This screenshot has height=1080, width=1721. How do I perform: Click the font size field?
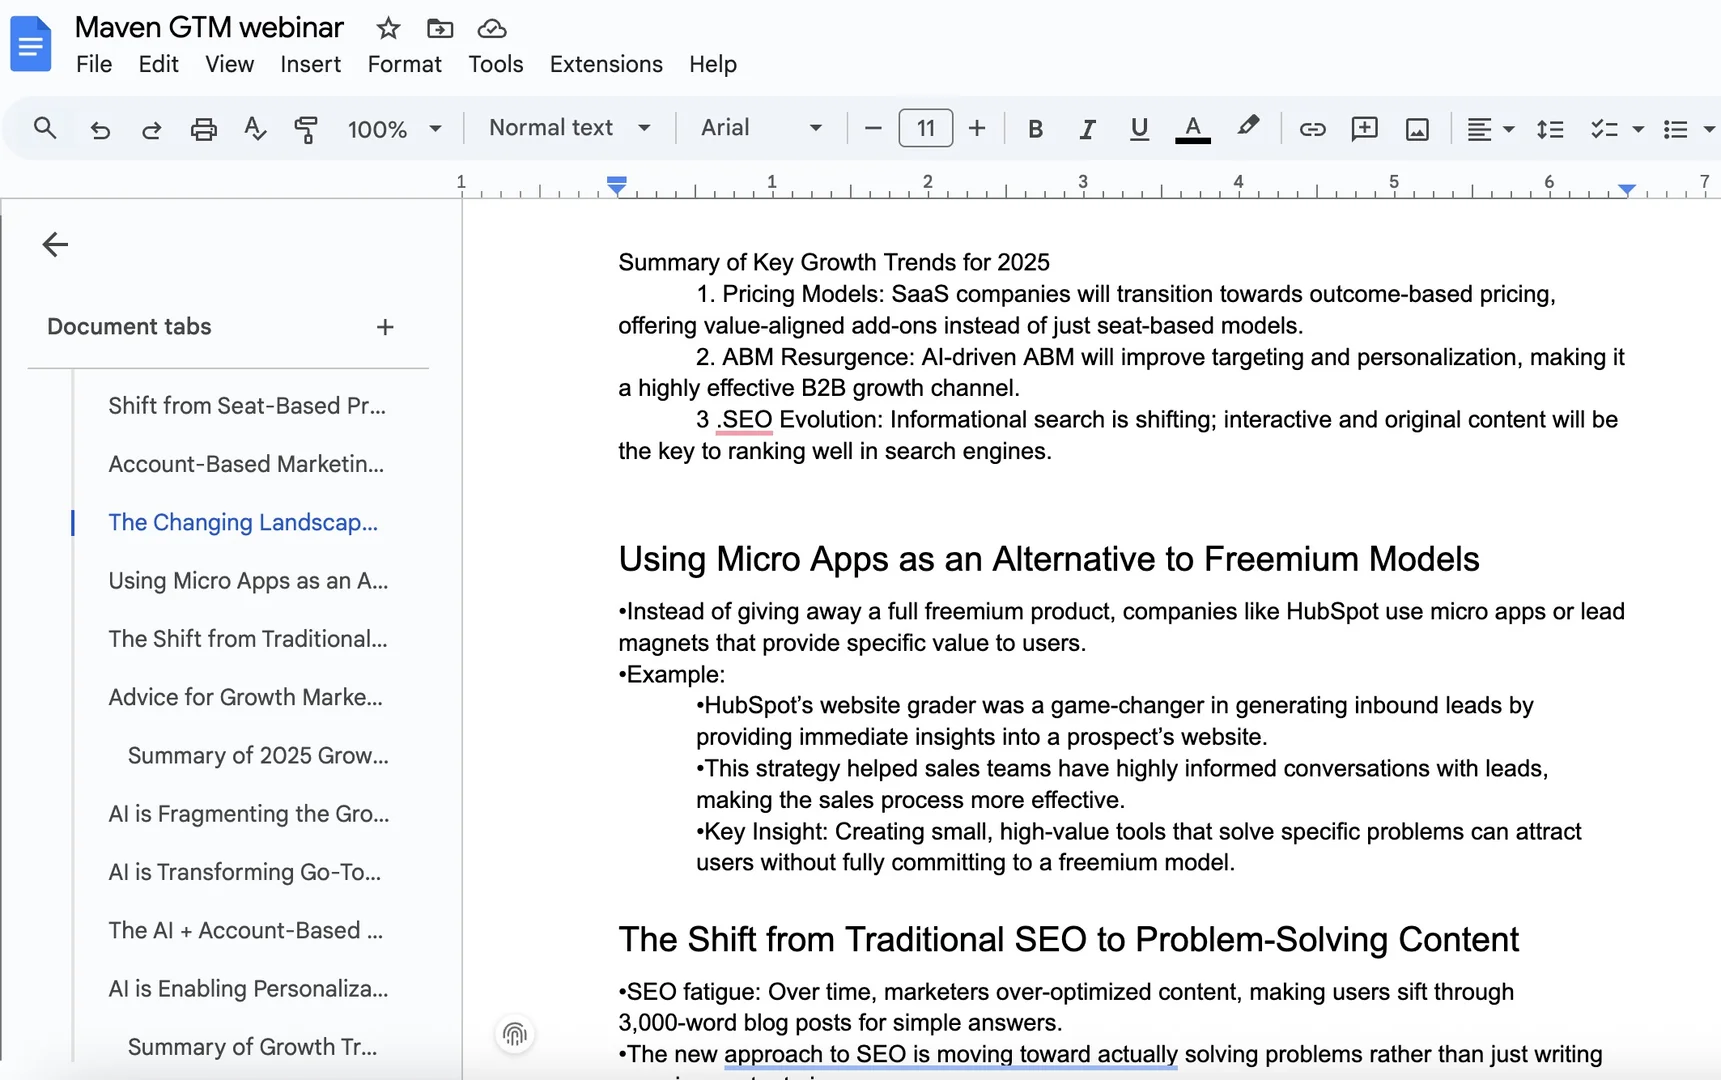point(926,128)
